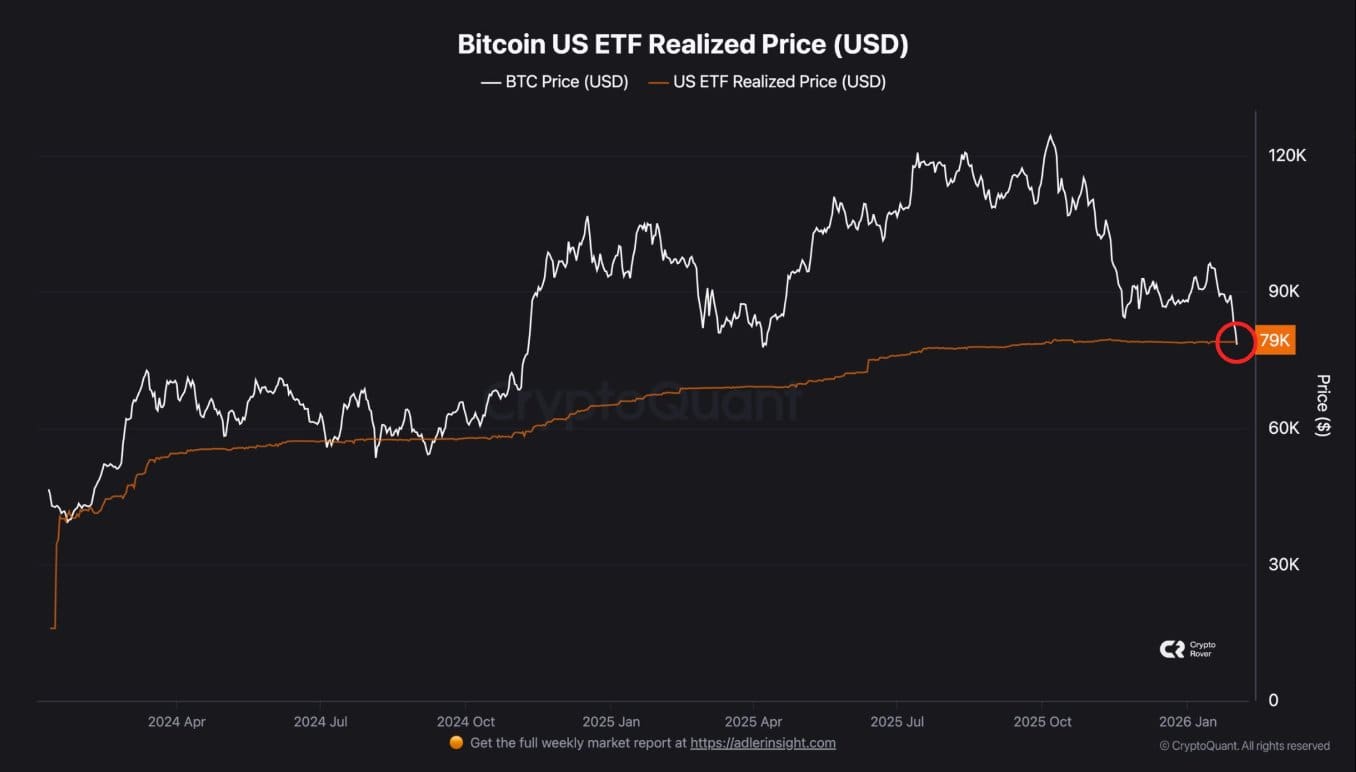Viewport: 1356px width, 772px height.
Task: Select the orange 79K price label
Action: click(1275, 341)
